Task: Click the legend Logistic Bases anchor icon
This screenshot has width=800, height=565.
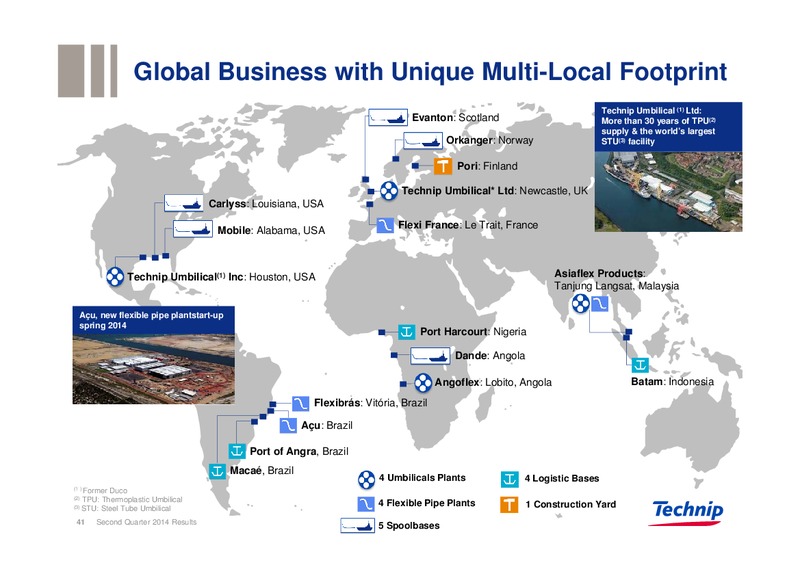Action: (509, 479)
